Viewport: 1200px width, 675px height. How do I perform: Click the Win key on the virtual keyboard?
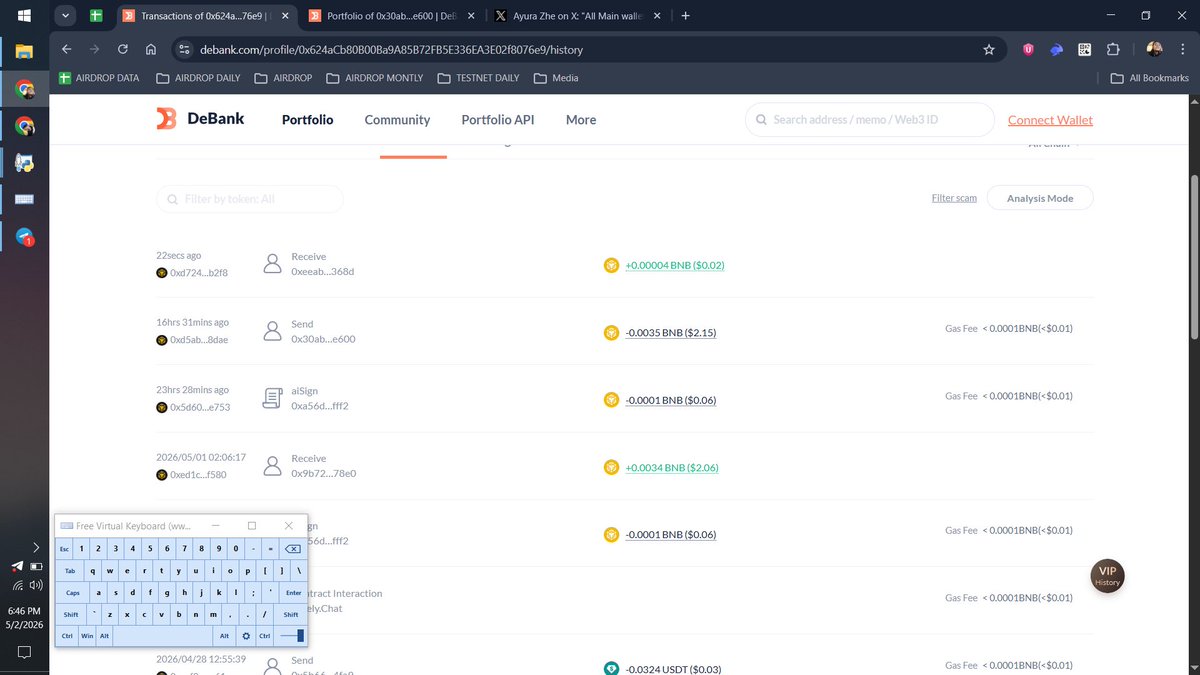tap(86, 636)
